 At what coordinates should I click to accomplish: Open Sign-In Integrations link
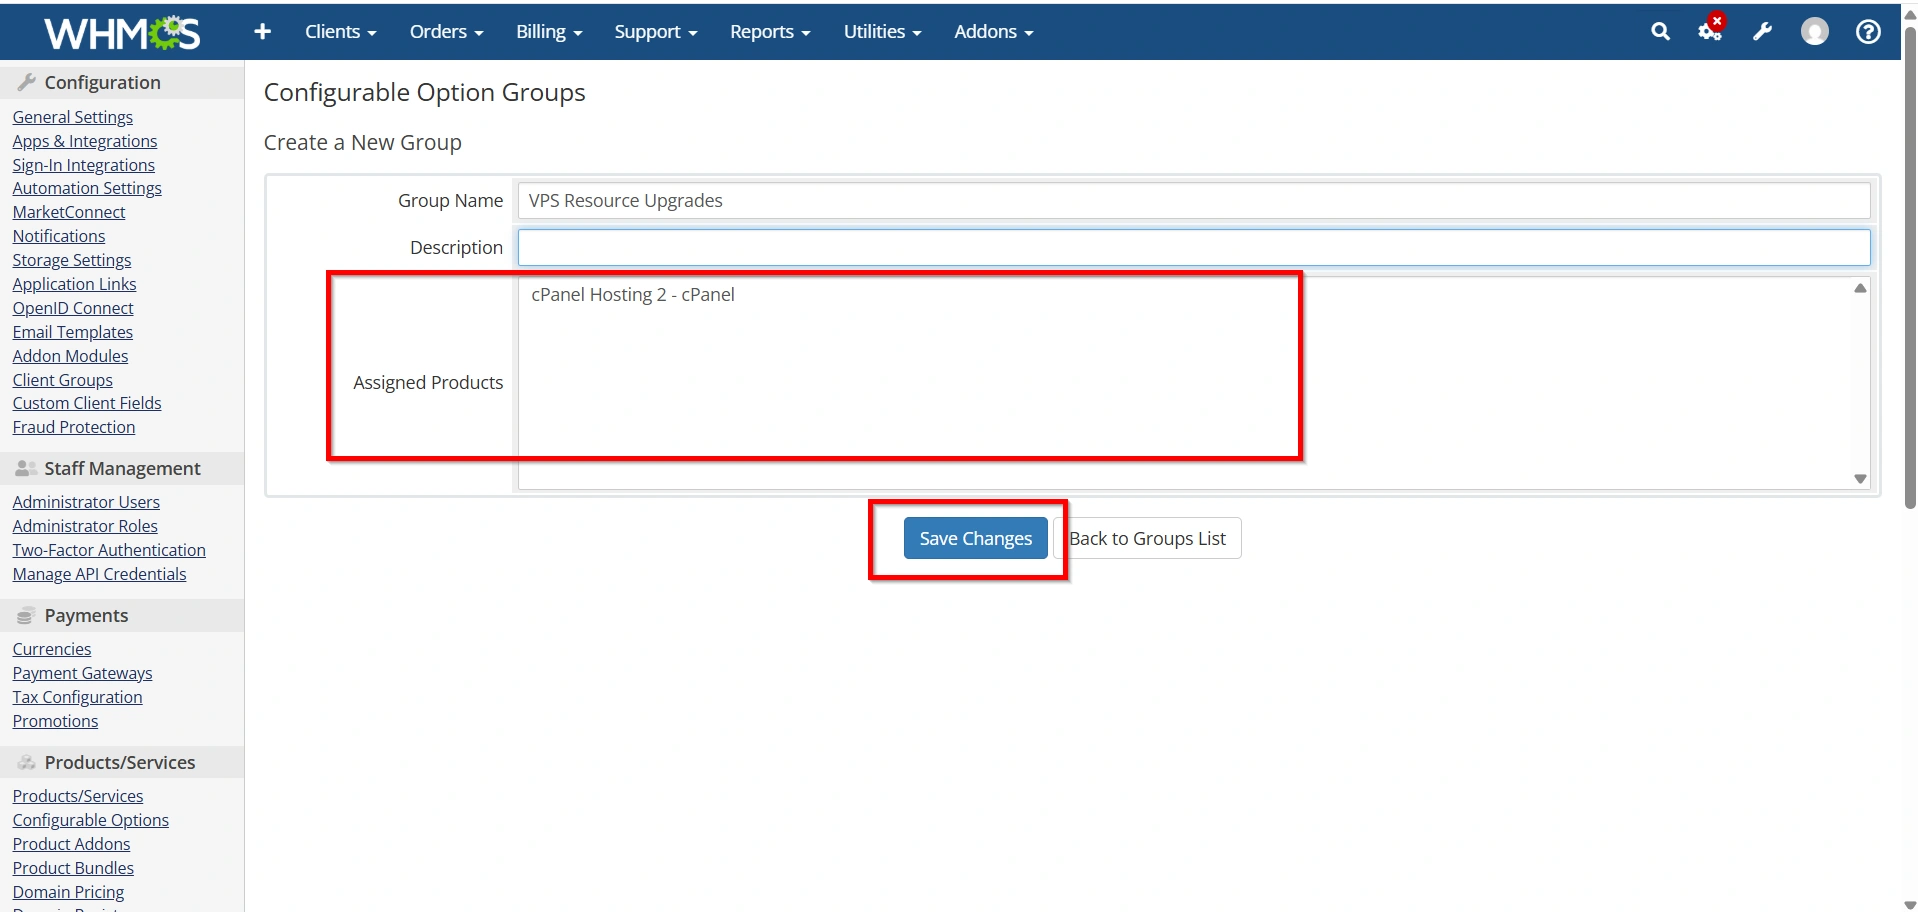click(83, 165)
